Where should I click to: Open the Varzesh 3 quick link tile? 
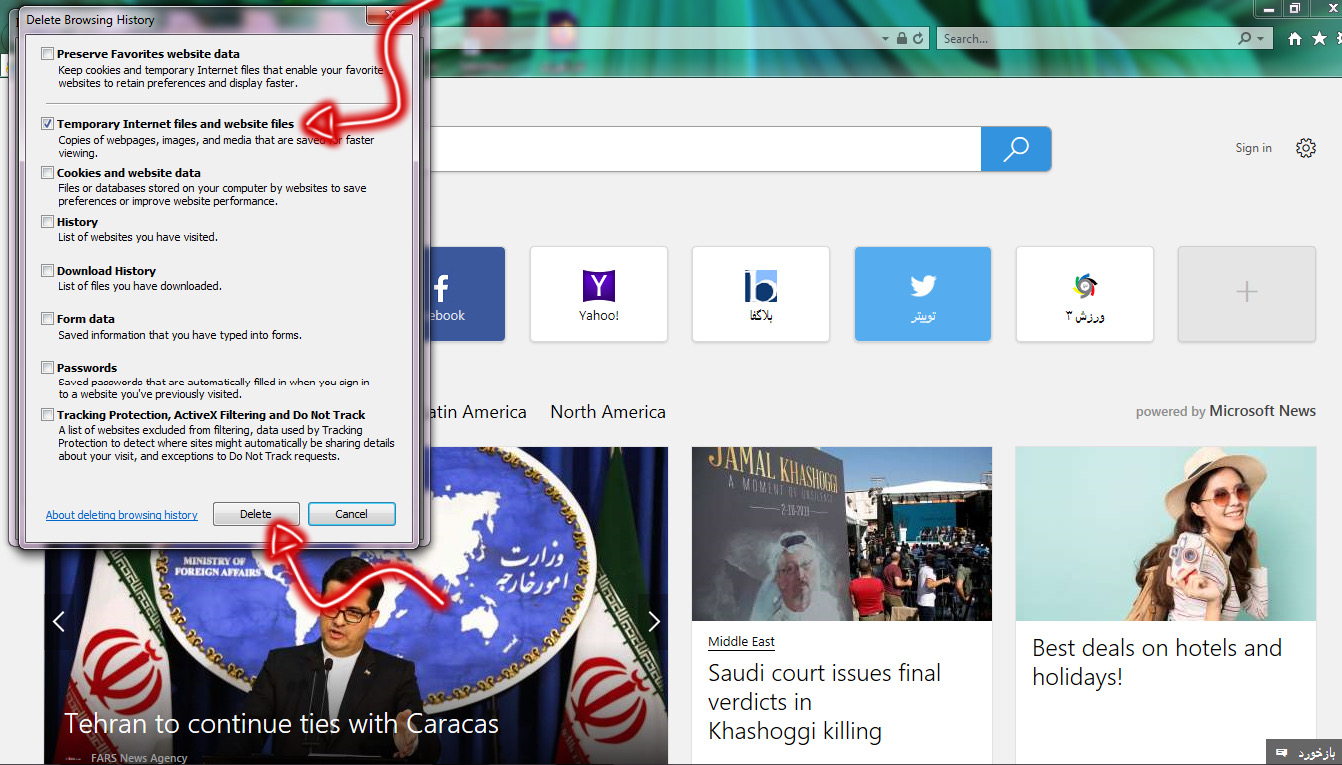pyautogui.click(x=1085, y=294)
